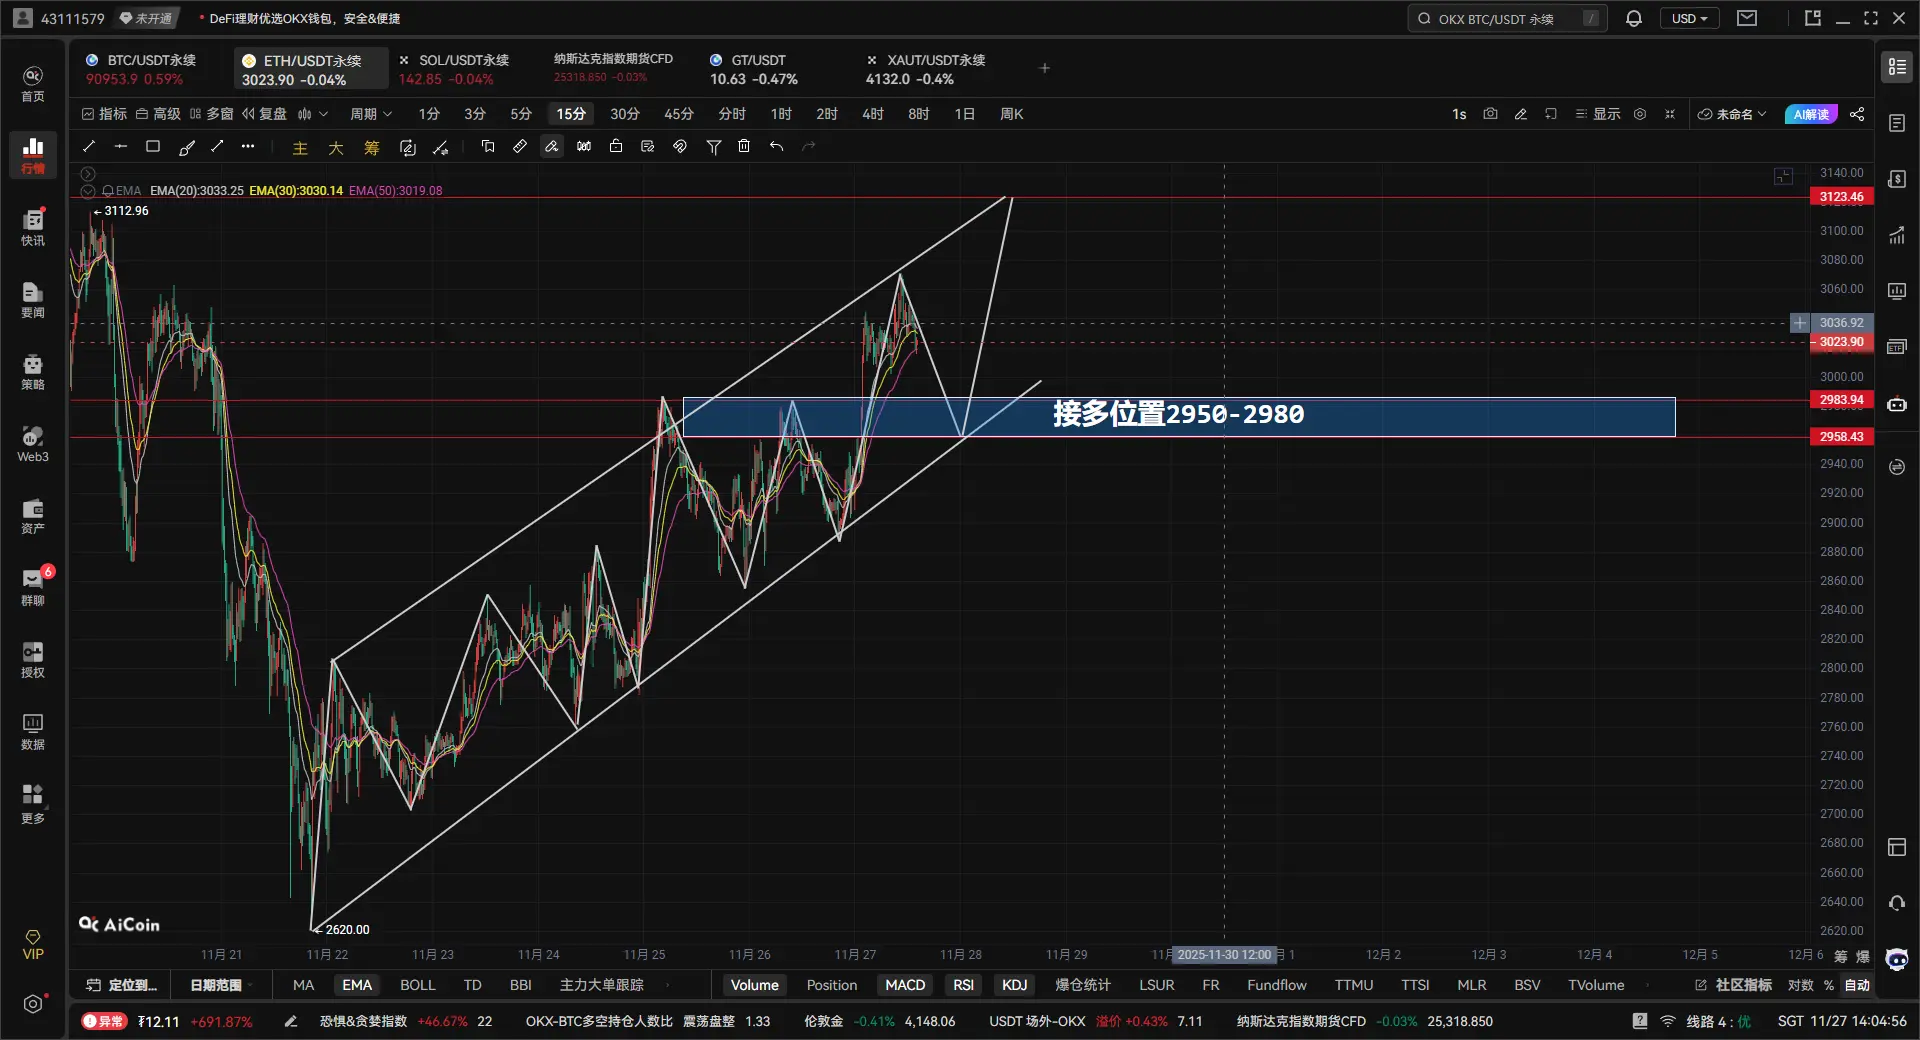Open the 显示 display options menu
This screenshot has height=1040, width=1920.
(x=1598, y=114)
